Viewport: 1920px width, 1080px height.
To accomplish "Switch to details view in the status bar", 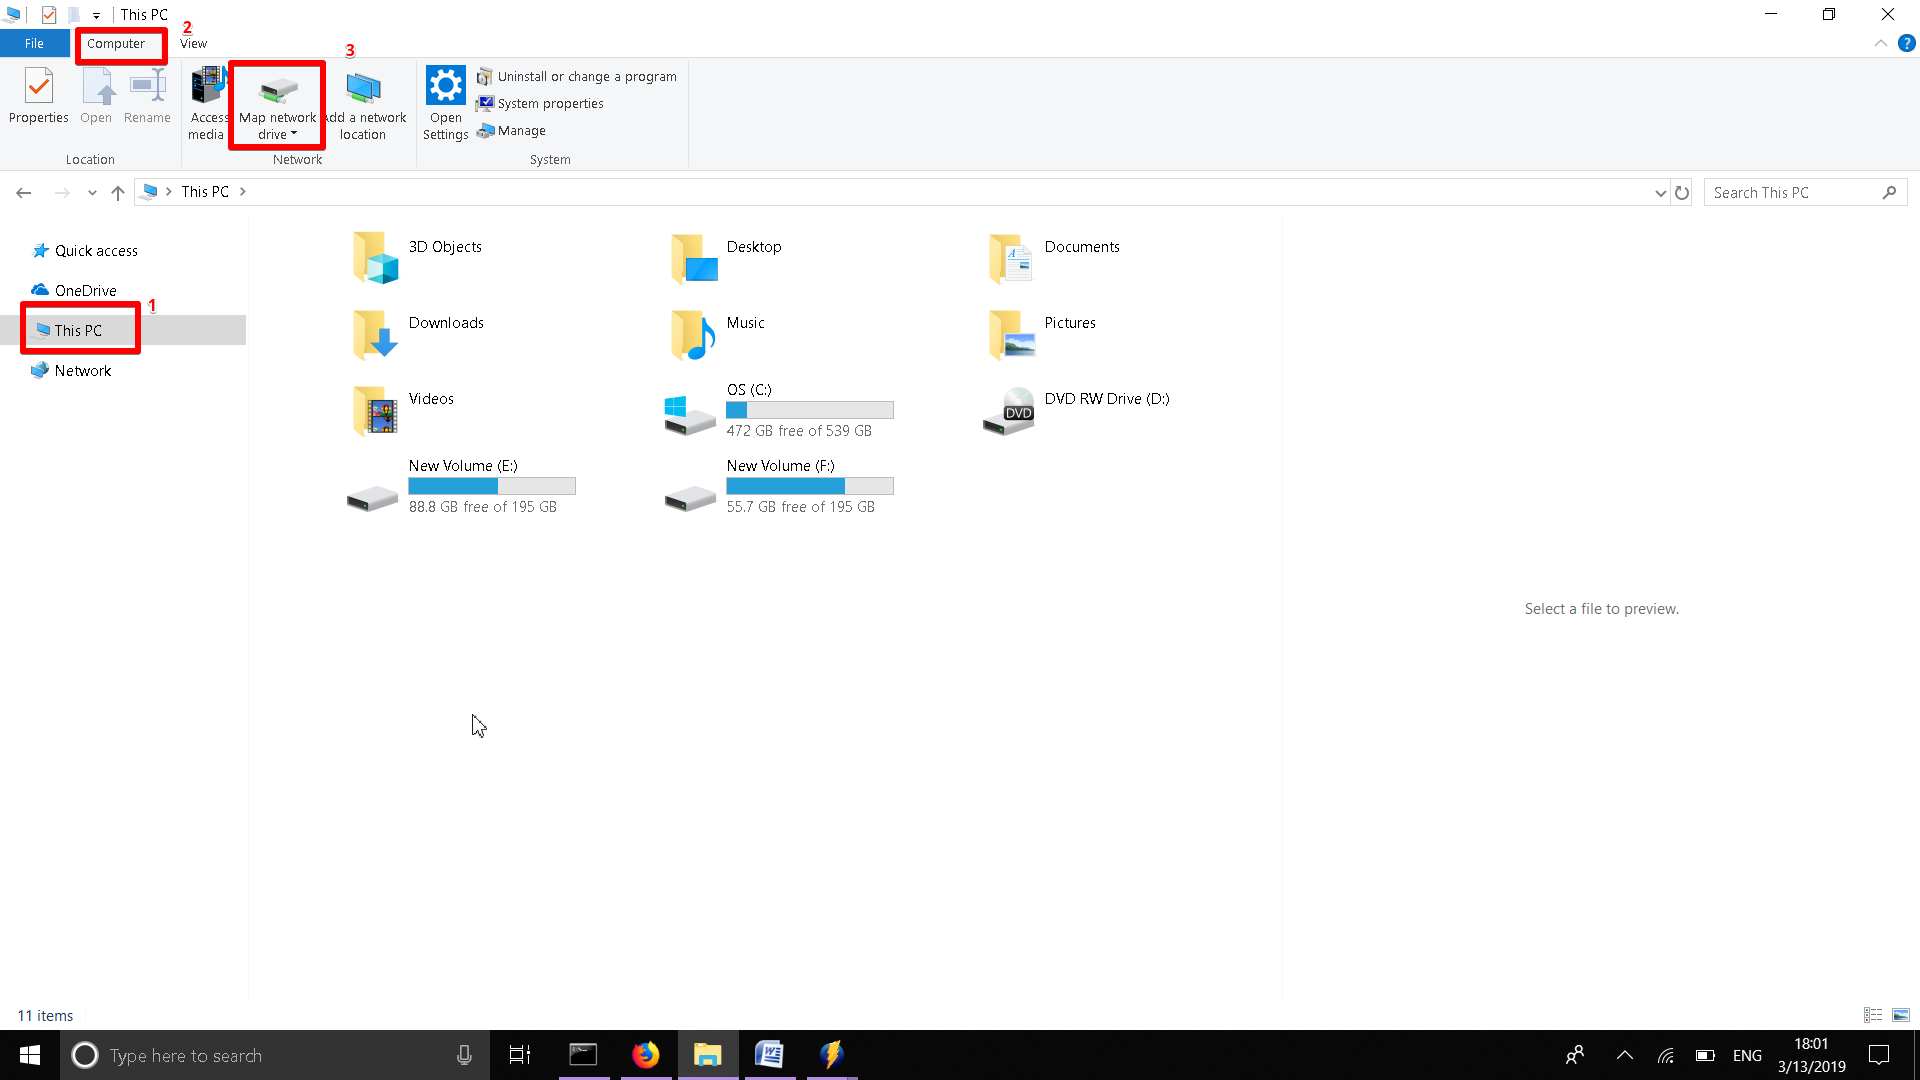I will tap(1873, 1015).
